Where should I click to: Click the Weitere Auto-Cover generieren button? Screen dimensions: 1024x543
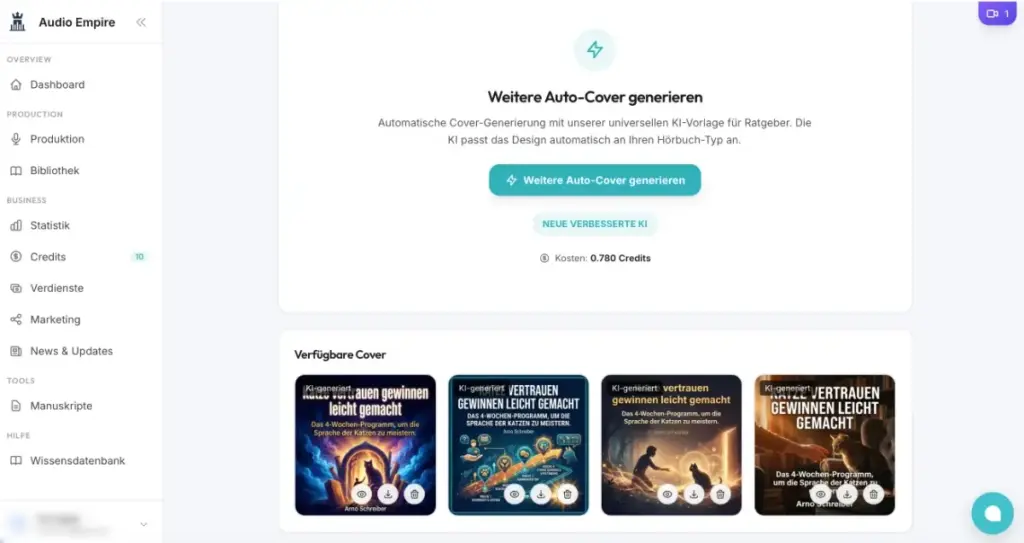(x=595, y=180)
